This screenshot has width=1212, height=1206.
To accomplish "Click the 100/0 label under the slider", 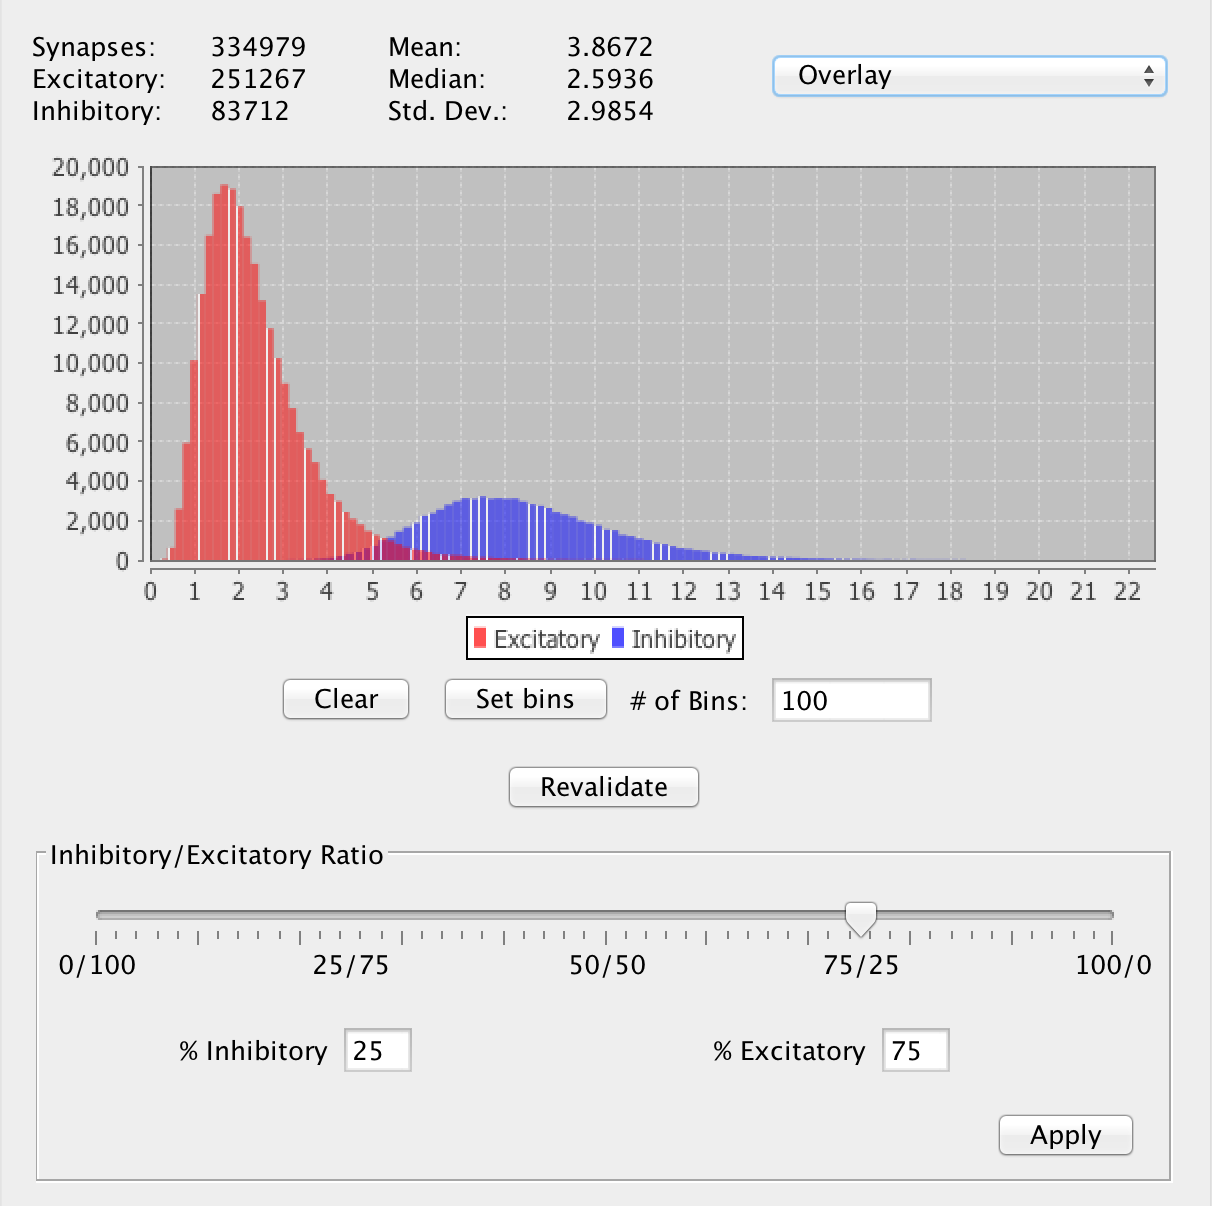I will (x=1113, y=965).
